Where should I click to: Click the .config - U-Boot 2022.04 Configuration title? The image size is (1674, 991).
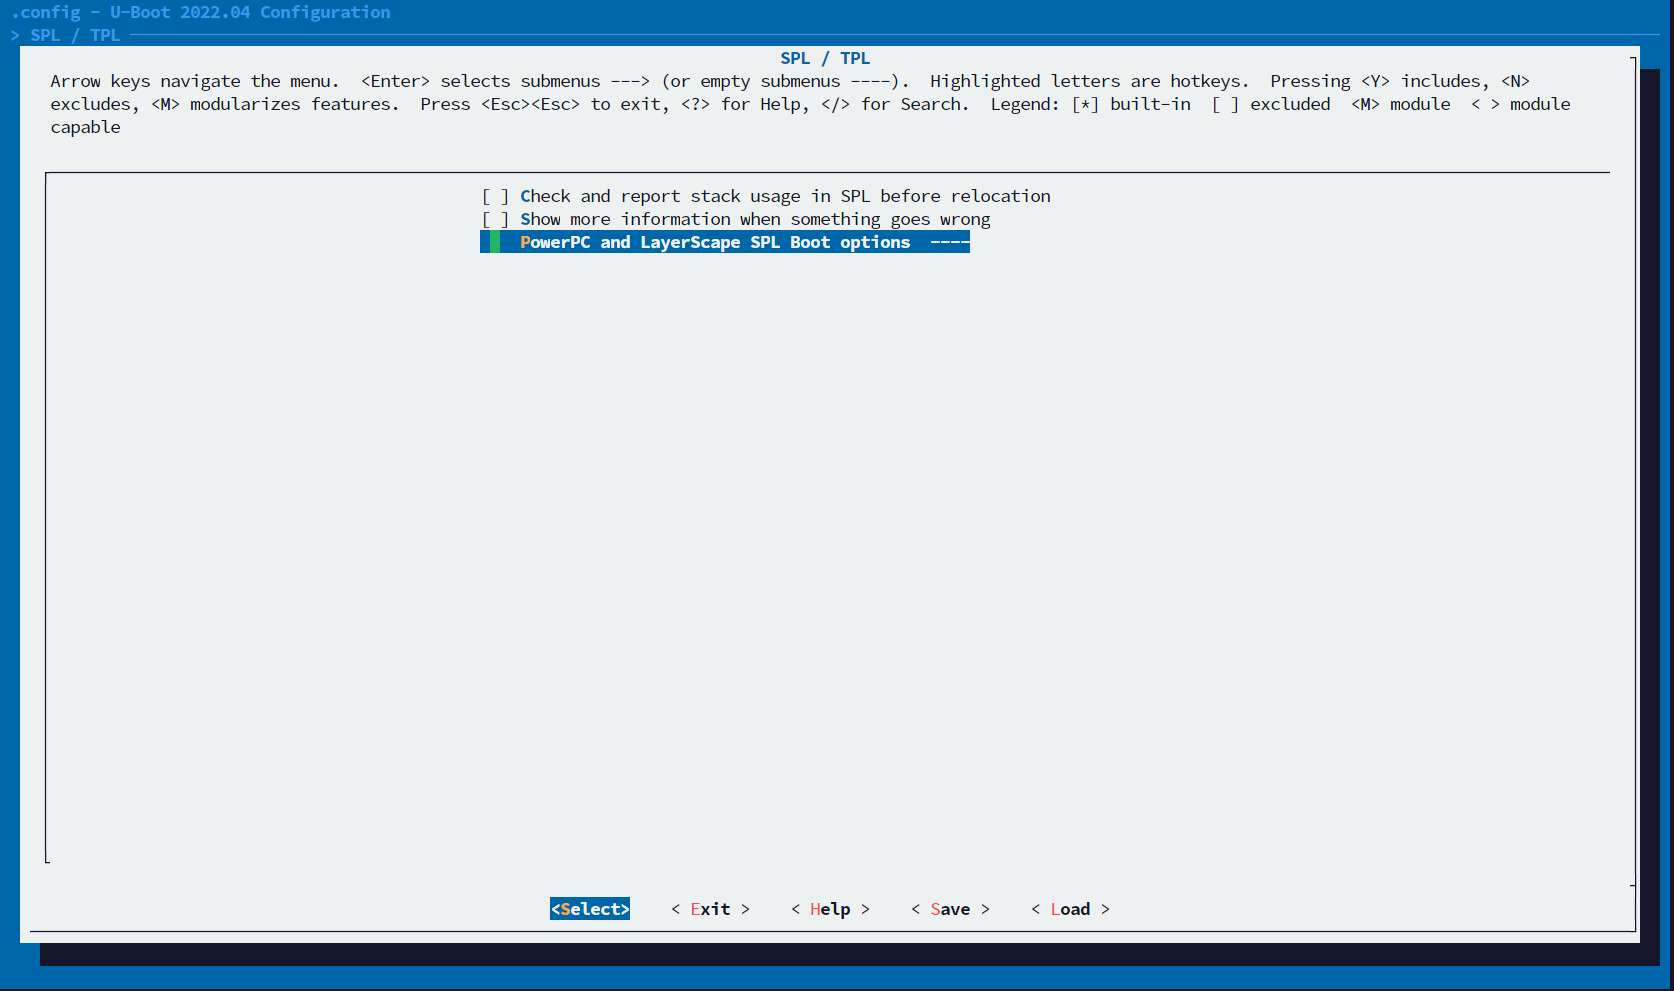[x=200, y=12]
